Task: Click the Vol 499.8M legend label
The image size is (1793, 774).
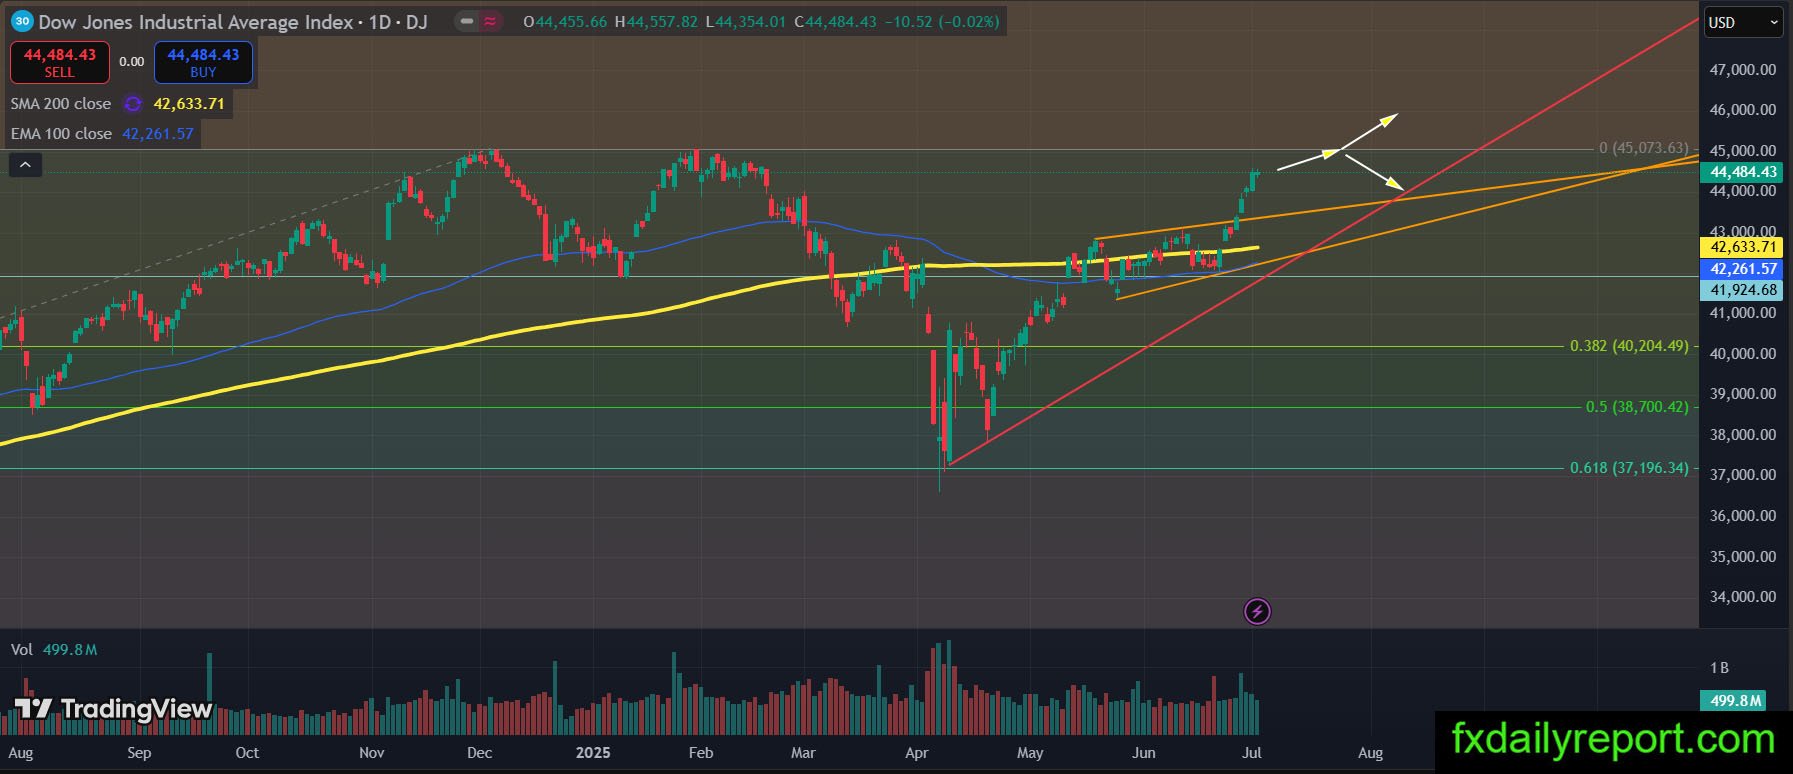Action: 54,650
